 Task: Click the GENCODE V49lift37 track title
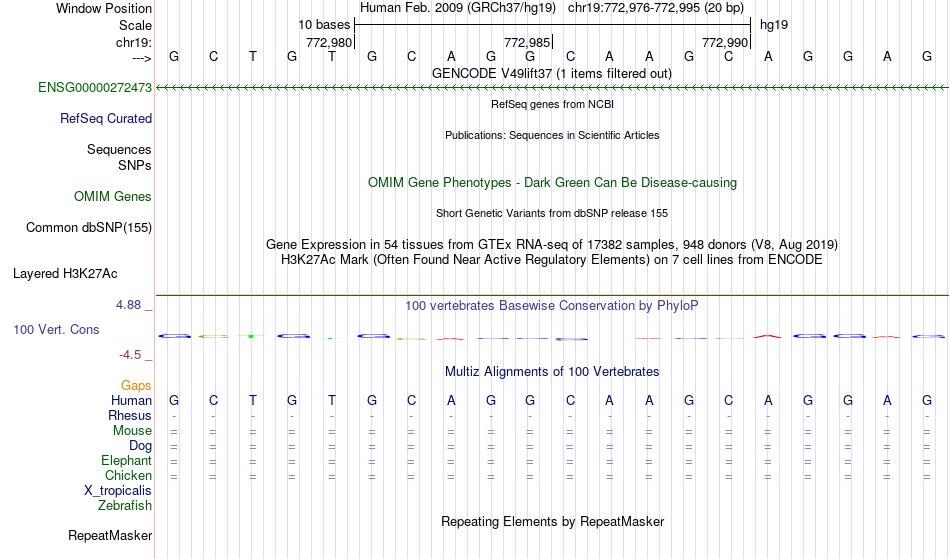point(552,73)
